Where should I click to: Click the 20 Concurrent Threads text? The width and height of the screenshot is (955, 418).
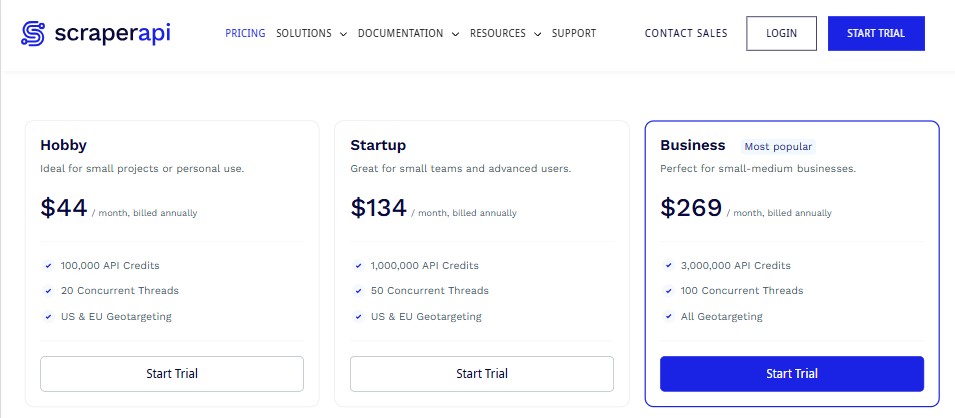(120, 291)
